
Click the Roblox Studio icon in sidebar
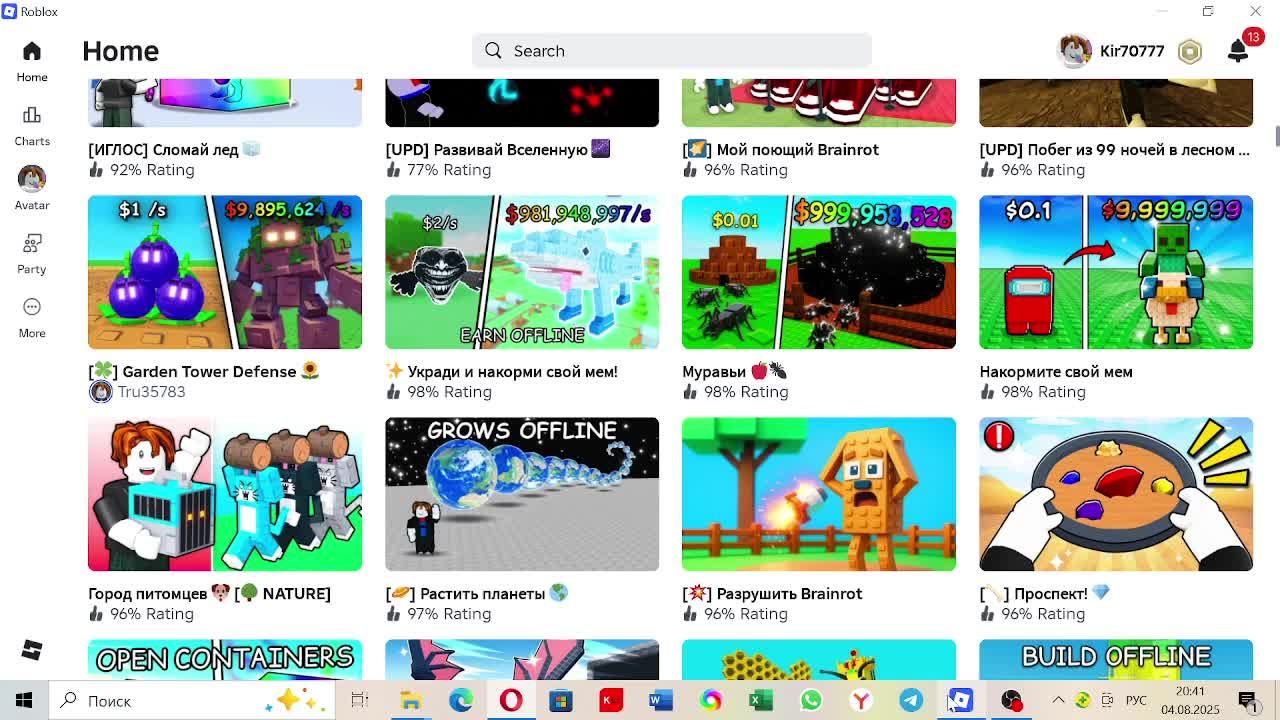31,650
